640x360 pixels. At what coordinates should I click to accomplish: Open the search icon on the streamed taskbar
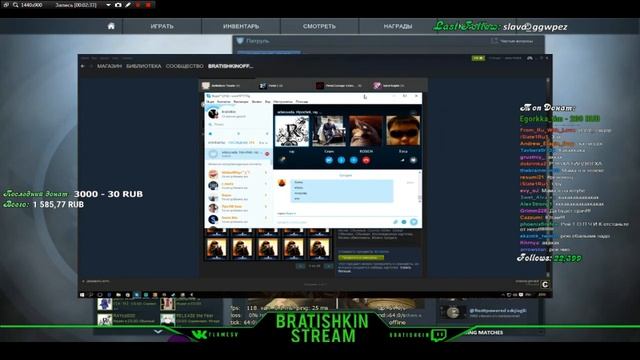[x=91, y=294]
